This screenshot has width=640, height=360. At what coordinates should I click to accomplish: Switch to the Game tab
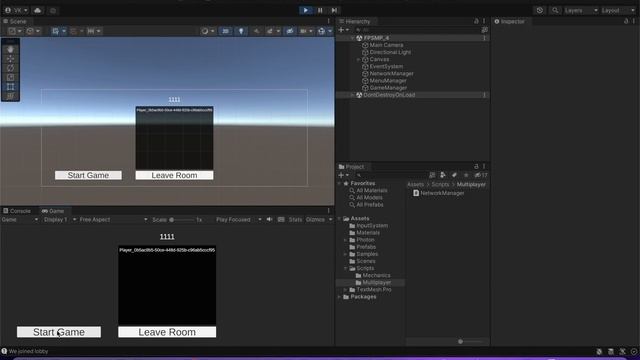click(x=53, y=211)
